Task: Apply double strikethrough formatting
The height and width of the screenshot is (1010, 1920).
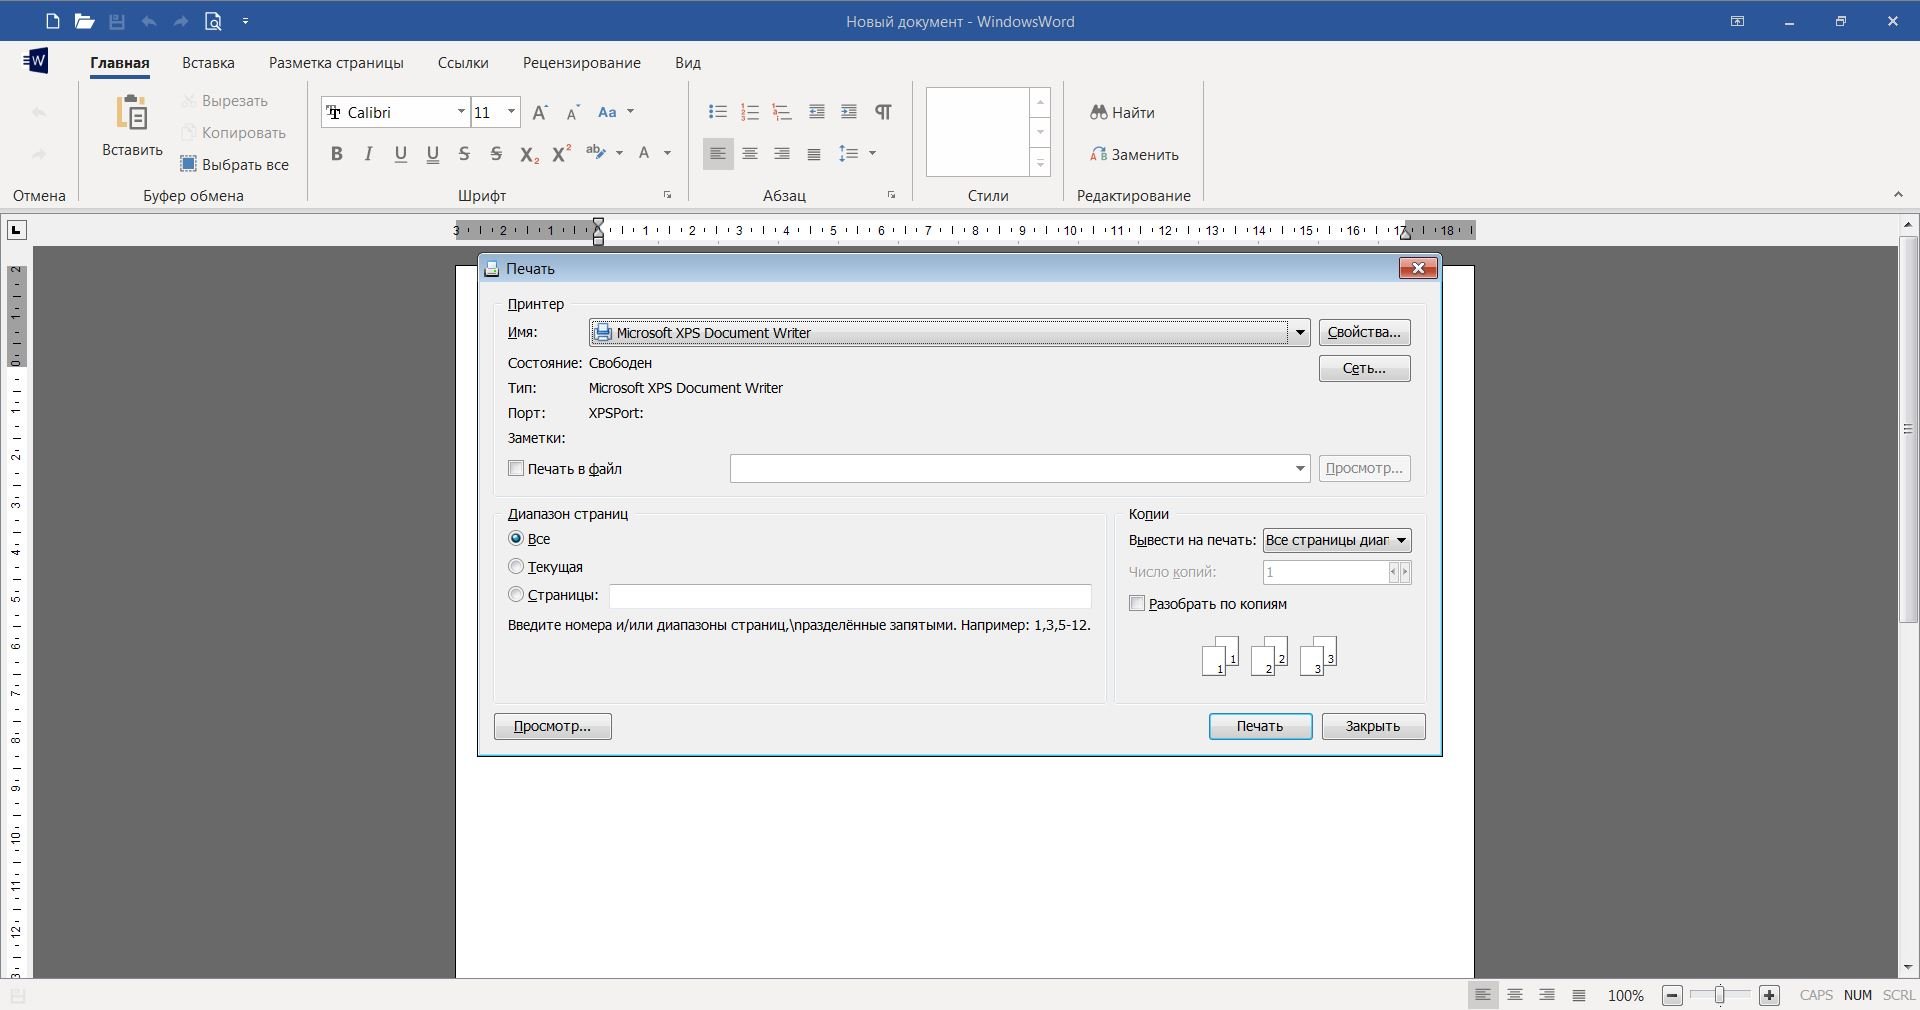Action: 496,153
